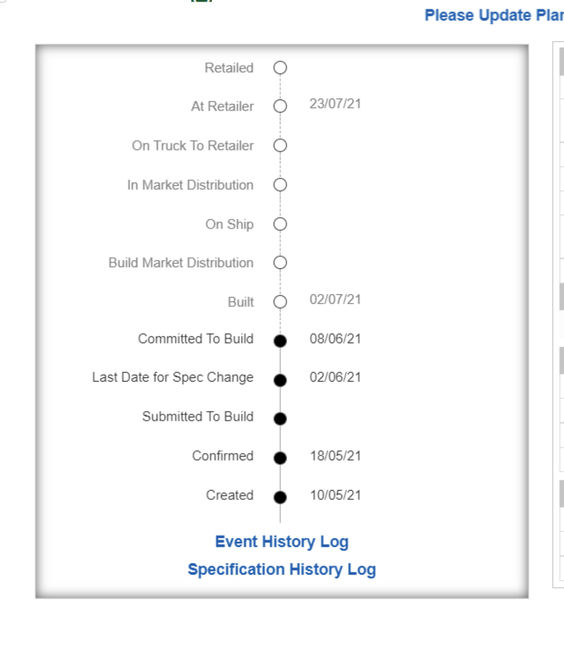The width and height of the screenshot is (564, 650).
Task: Click the On Truck To Retailer circle
Action: pyautogui.click(x=280, y=146)
